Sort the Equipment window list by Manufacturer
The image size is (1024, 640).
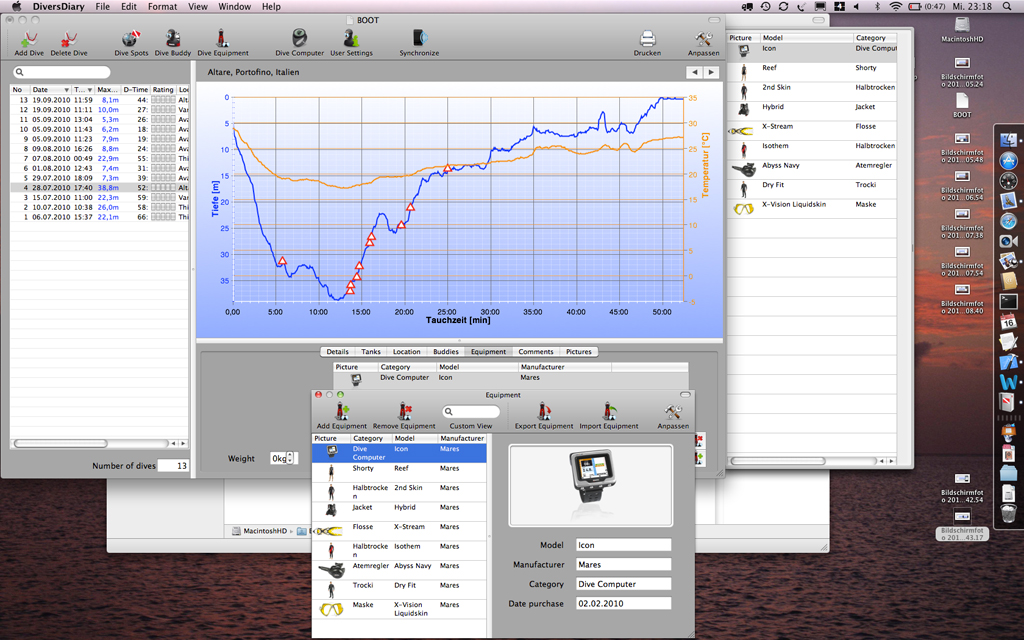(x=462, y=438)
